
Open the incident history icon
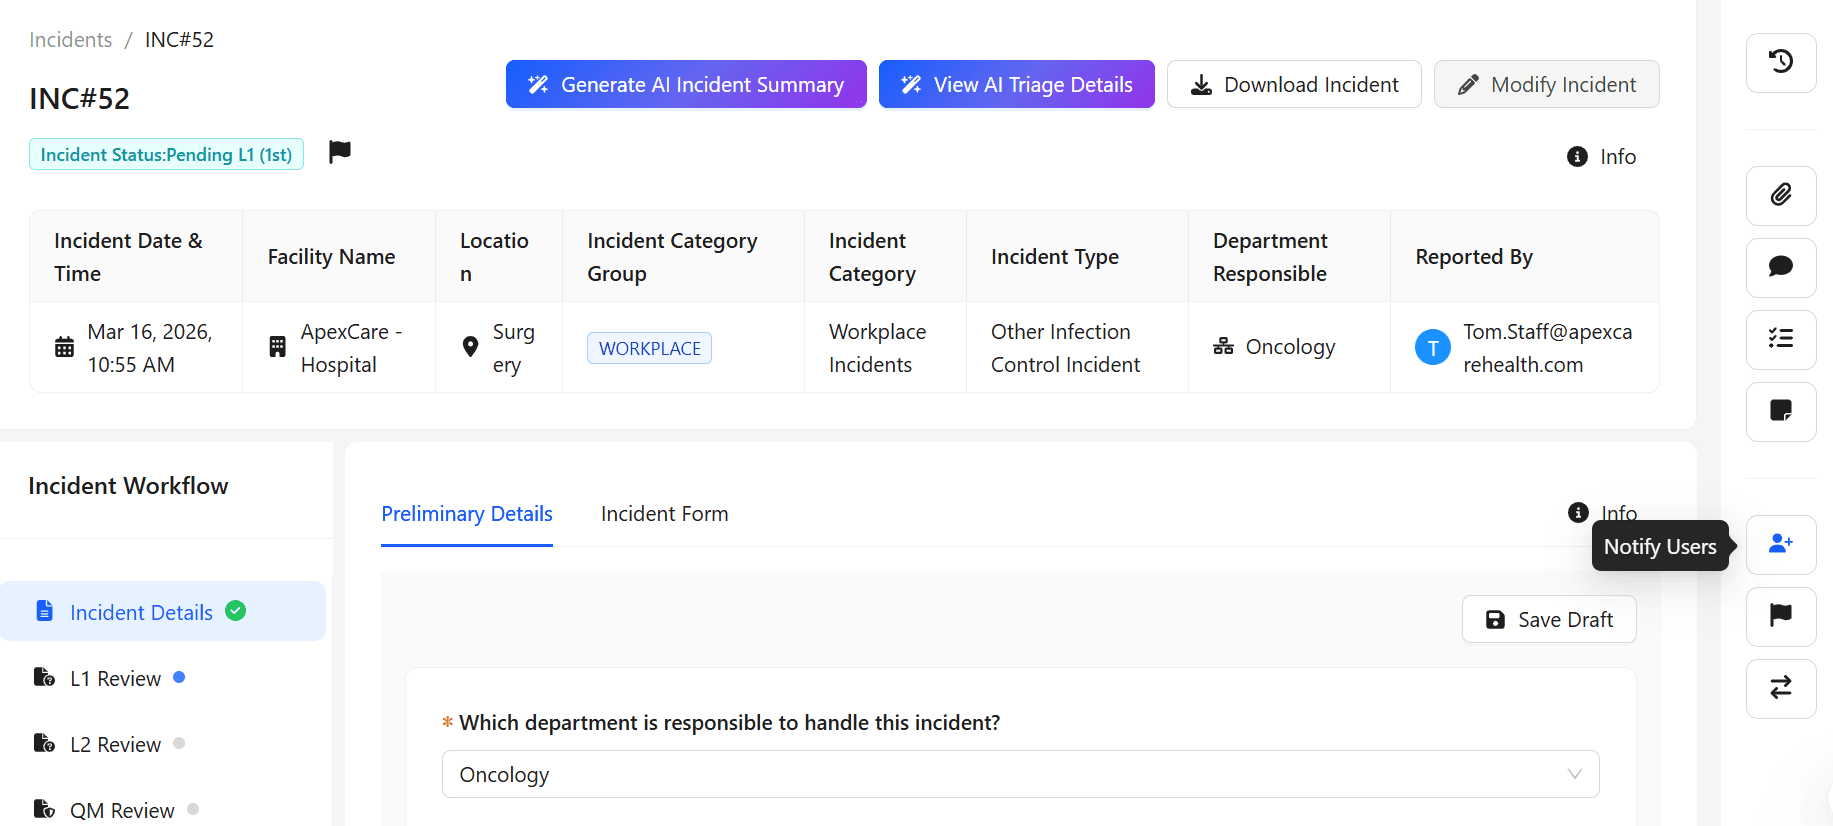tap(1780, 62)
